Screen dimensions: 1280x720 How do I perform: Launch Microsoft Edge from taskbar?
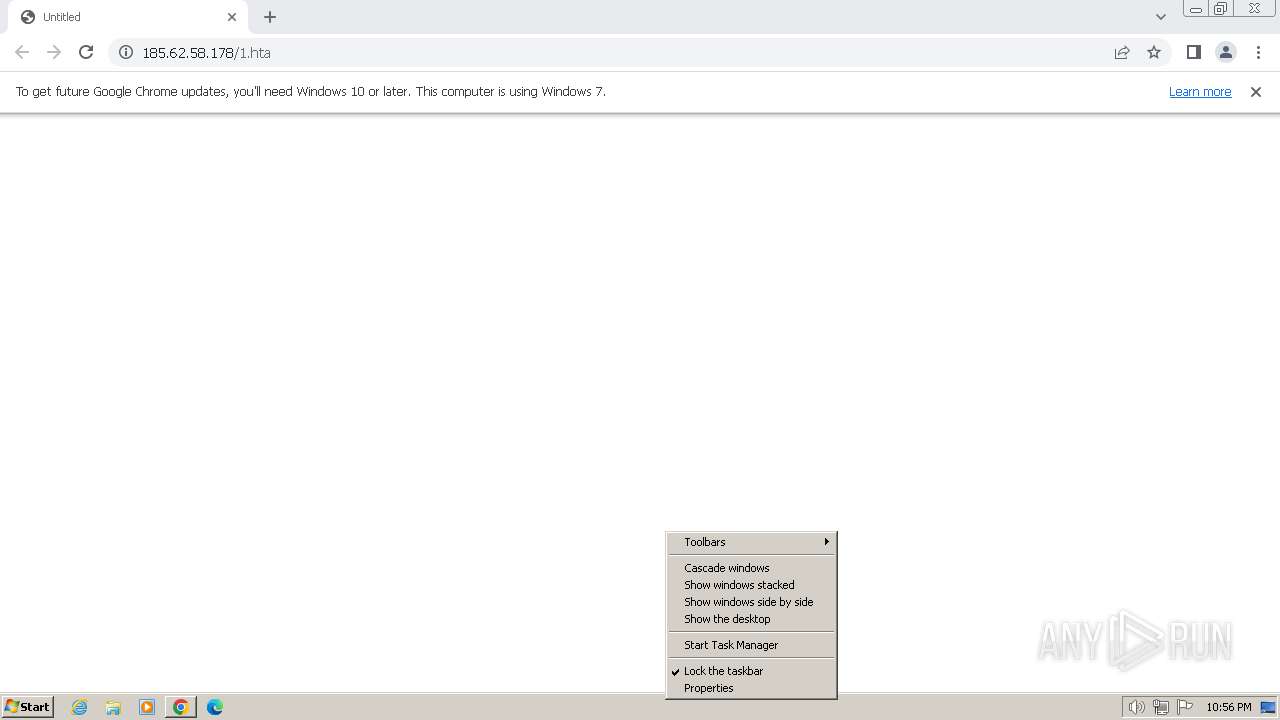coord(215,707)
